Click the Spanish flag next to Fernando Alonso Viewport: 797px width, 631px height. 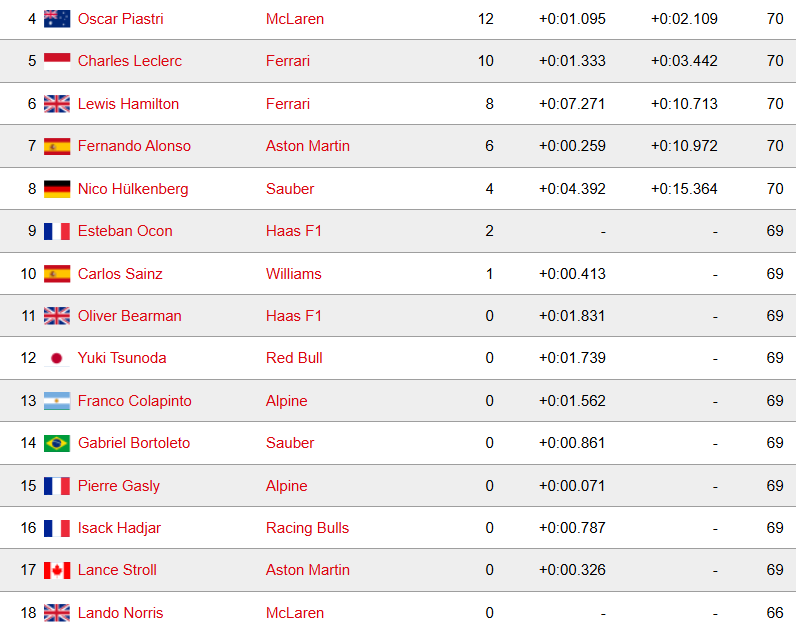[x=57, y=146]
